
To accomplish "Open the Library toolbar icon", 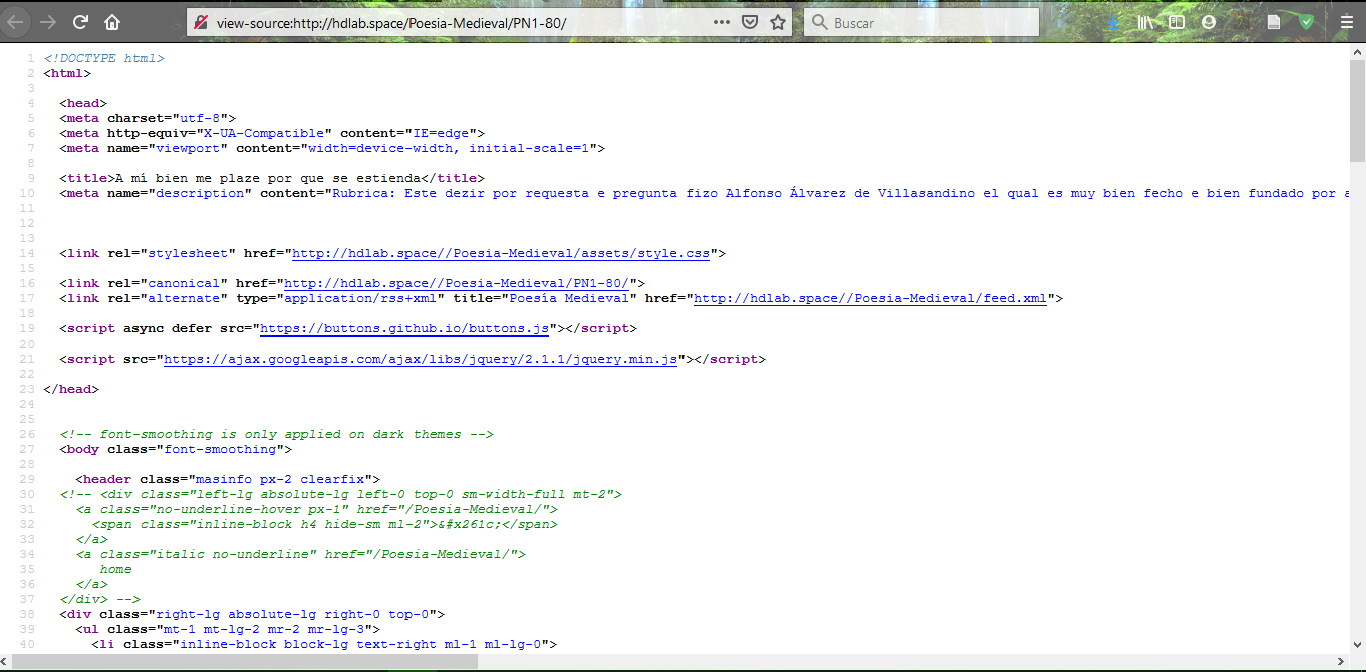I will coord(1145,22).
